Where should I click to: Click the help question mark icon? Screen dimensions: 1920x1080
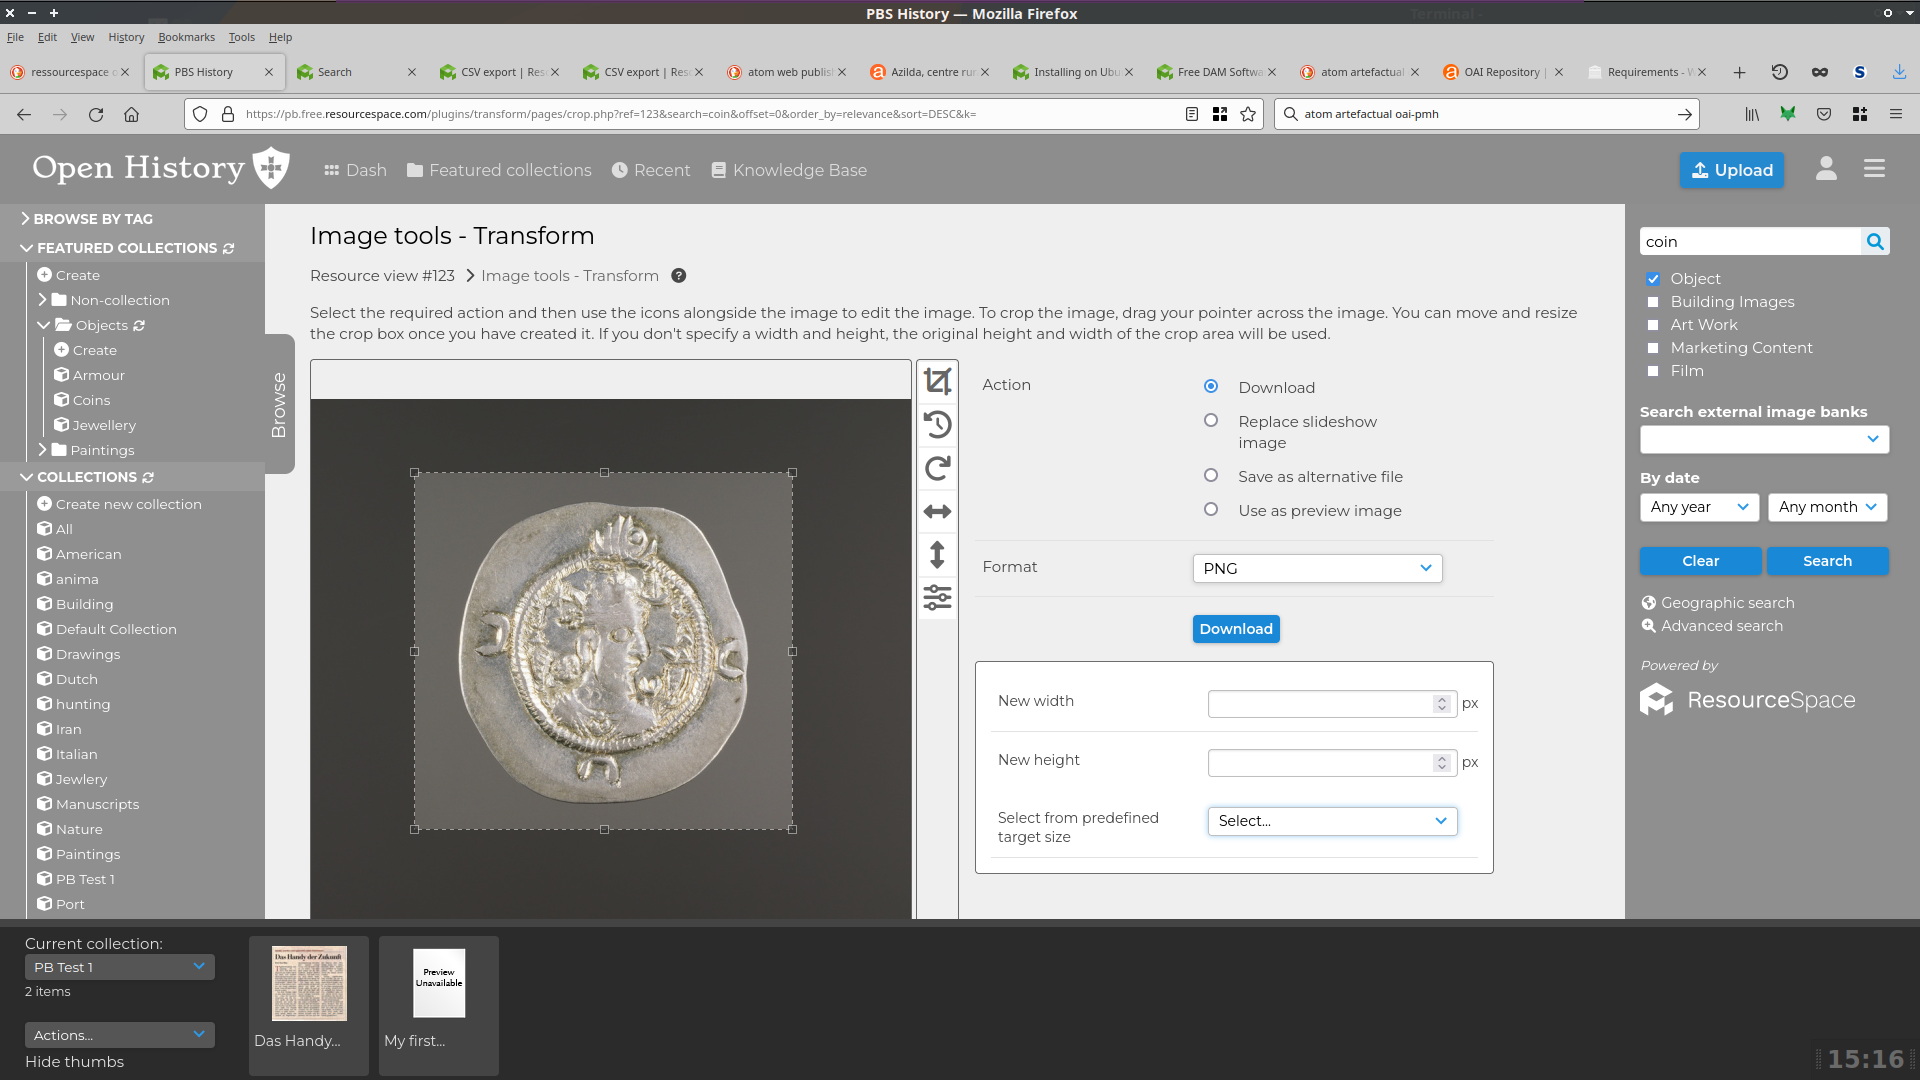tap(678, 276)
